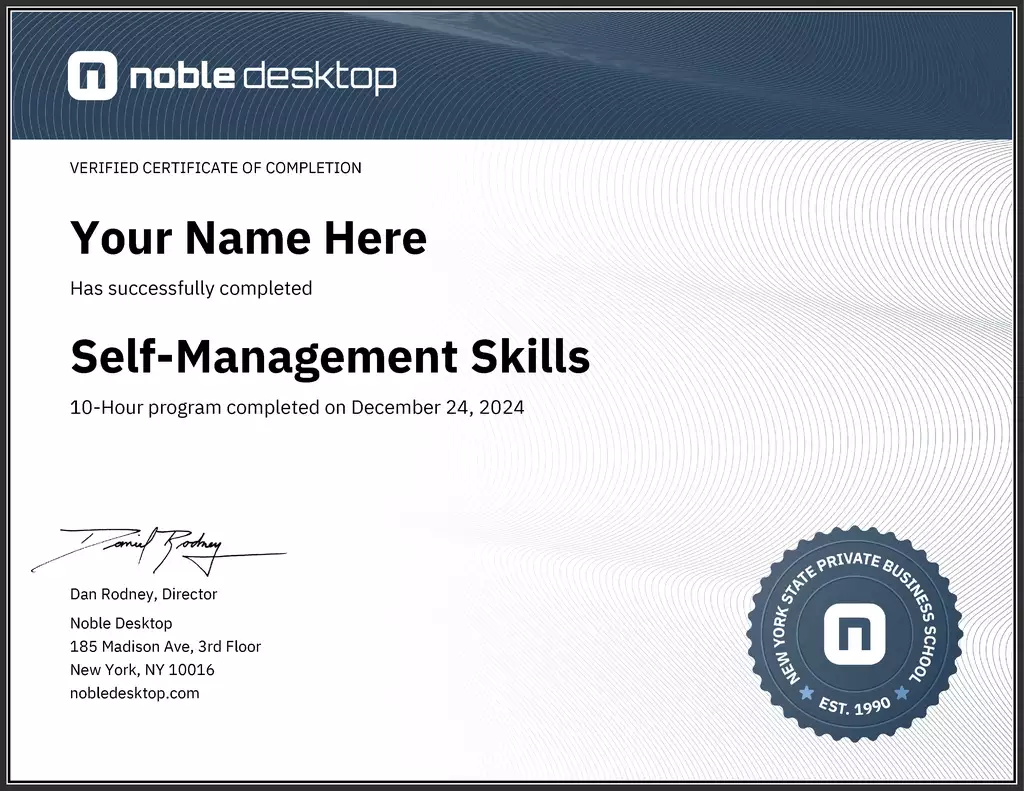The width and height of the screenshot is (1024, 791).
Task: Select the 'Your Name Here' recipient name
Action: coord(248,238)
